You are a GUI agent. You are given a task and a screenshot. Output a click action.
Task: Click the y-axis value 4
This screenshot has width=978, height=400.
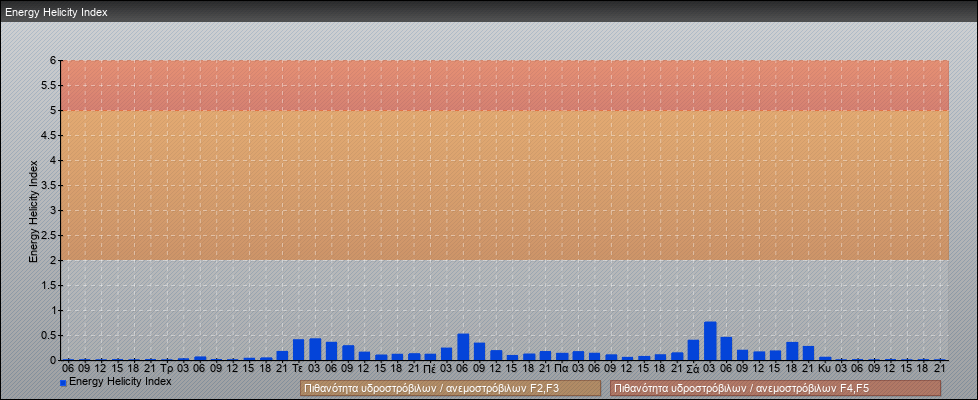point(54,160)
